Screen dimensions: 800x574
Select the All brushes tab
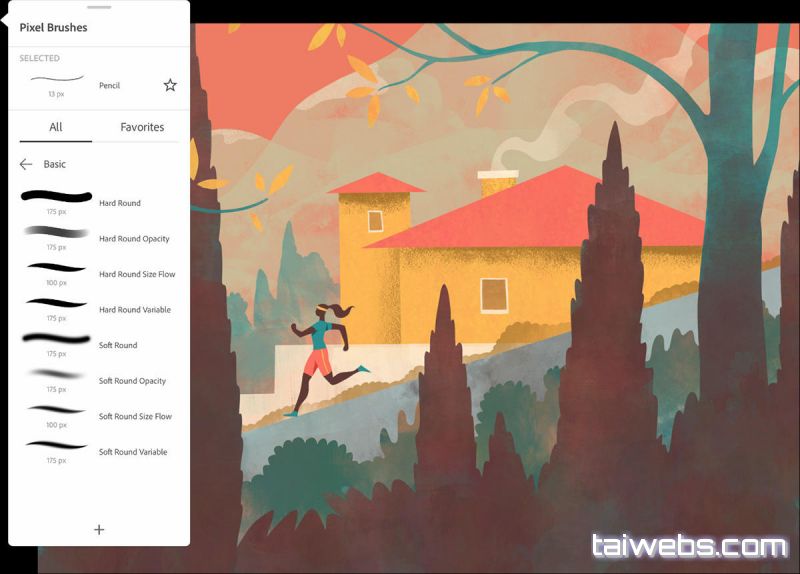pos(56,127)
